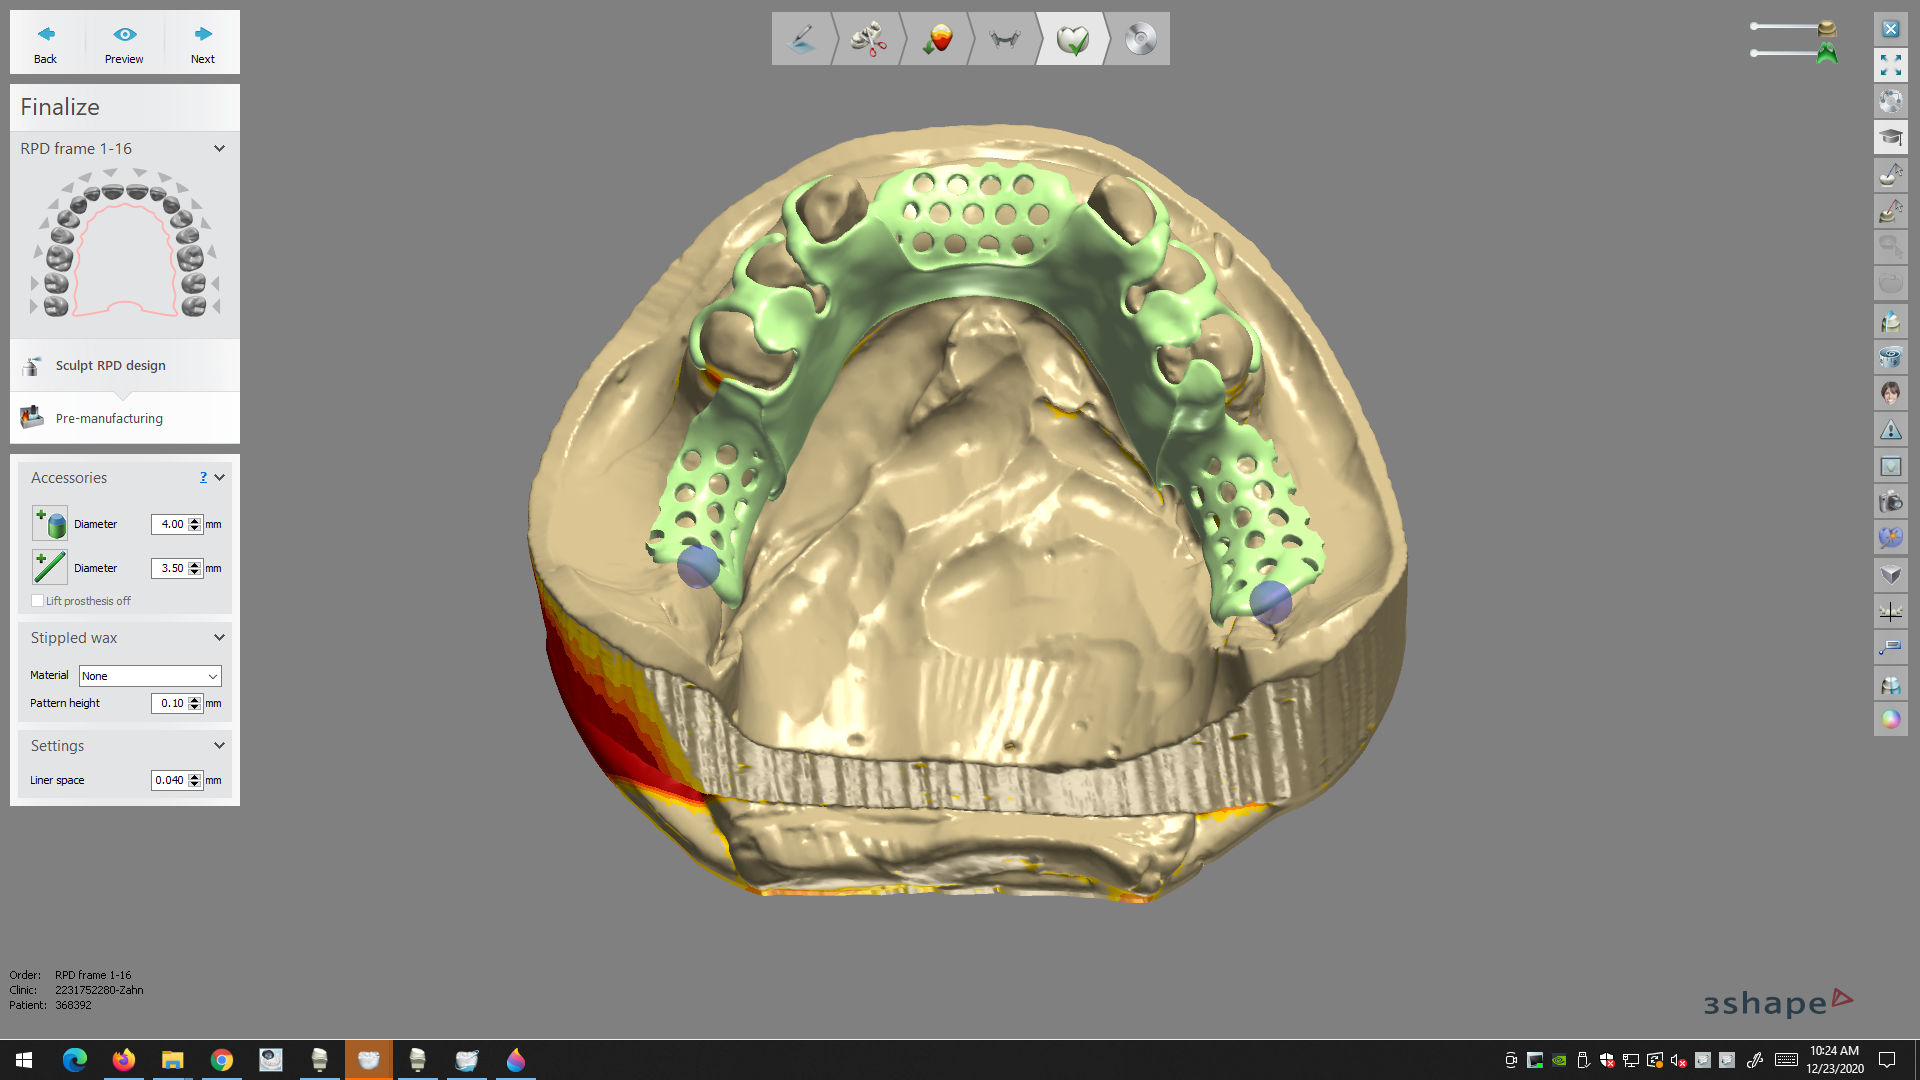
Task: Enable Lift prosthesis off checkbox
Action: [x=38, y=601]
